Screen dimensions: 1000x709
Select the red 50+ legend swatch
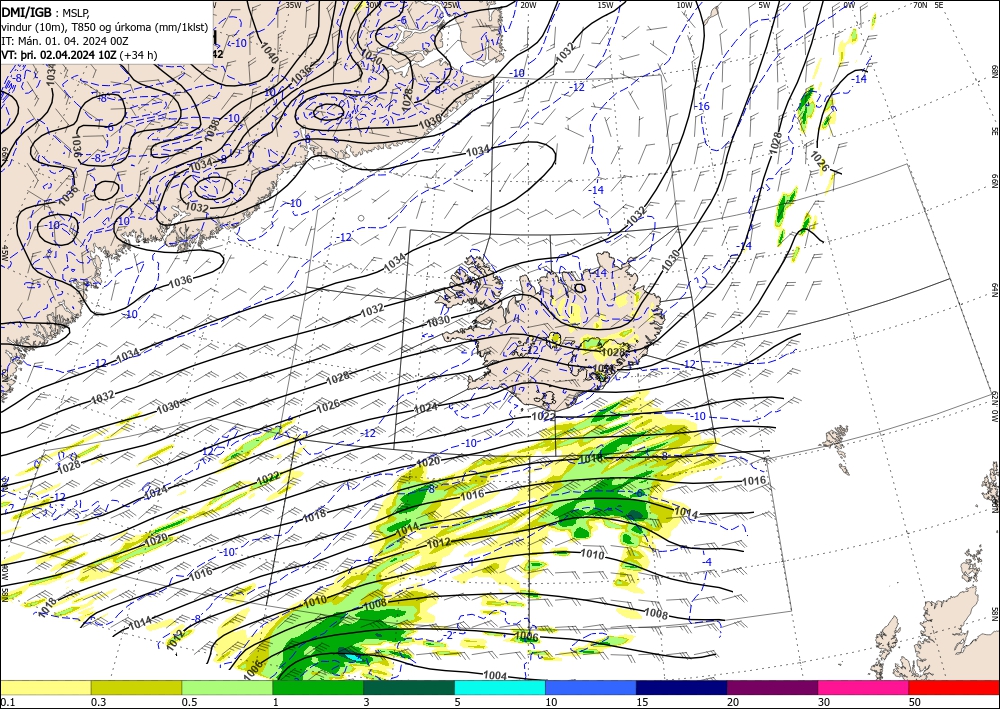pyautogui.click(x=954, y=687)
